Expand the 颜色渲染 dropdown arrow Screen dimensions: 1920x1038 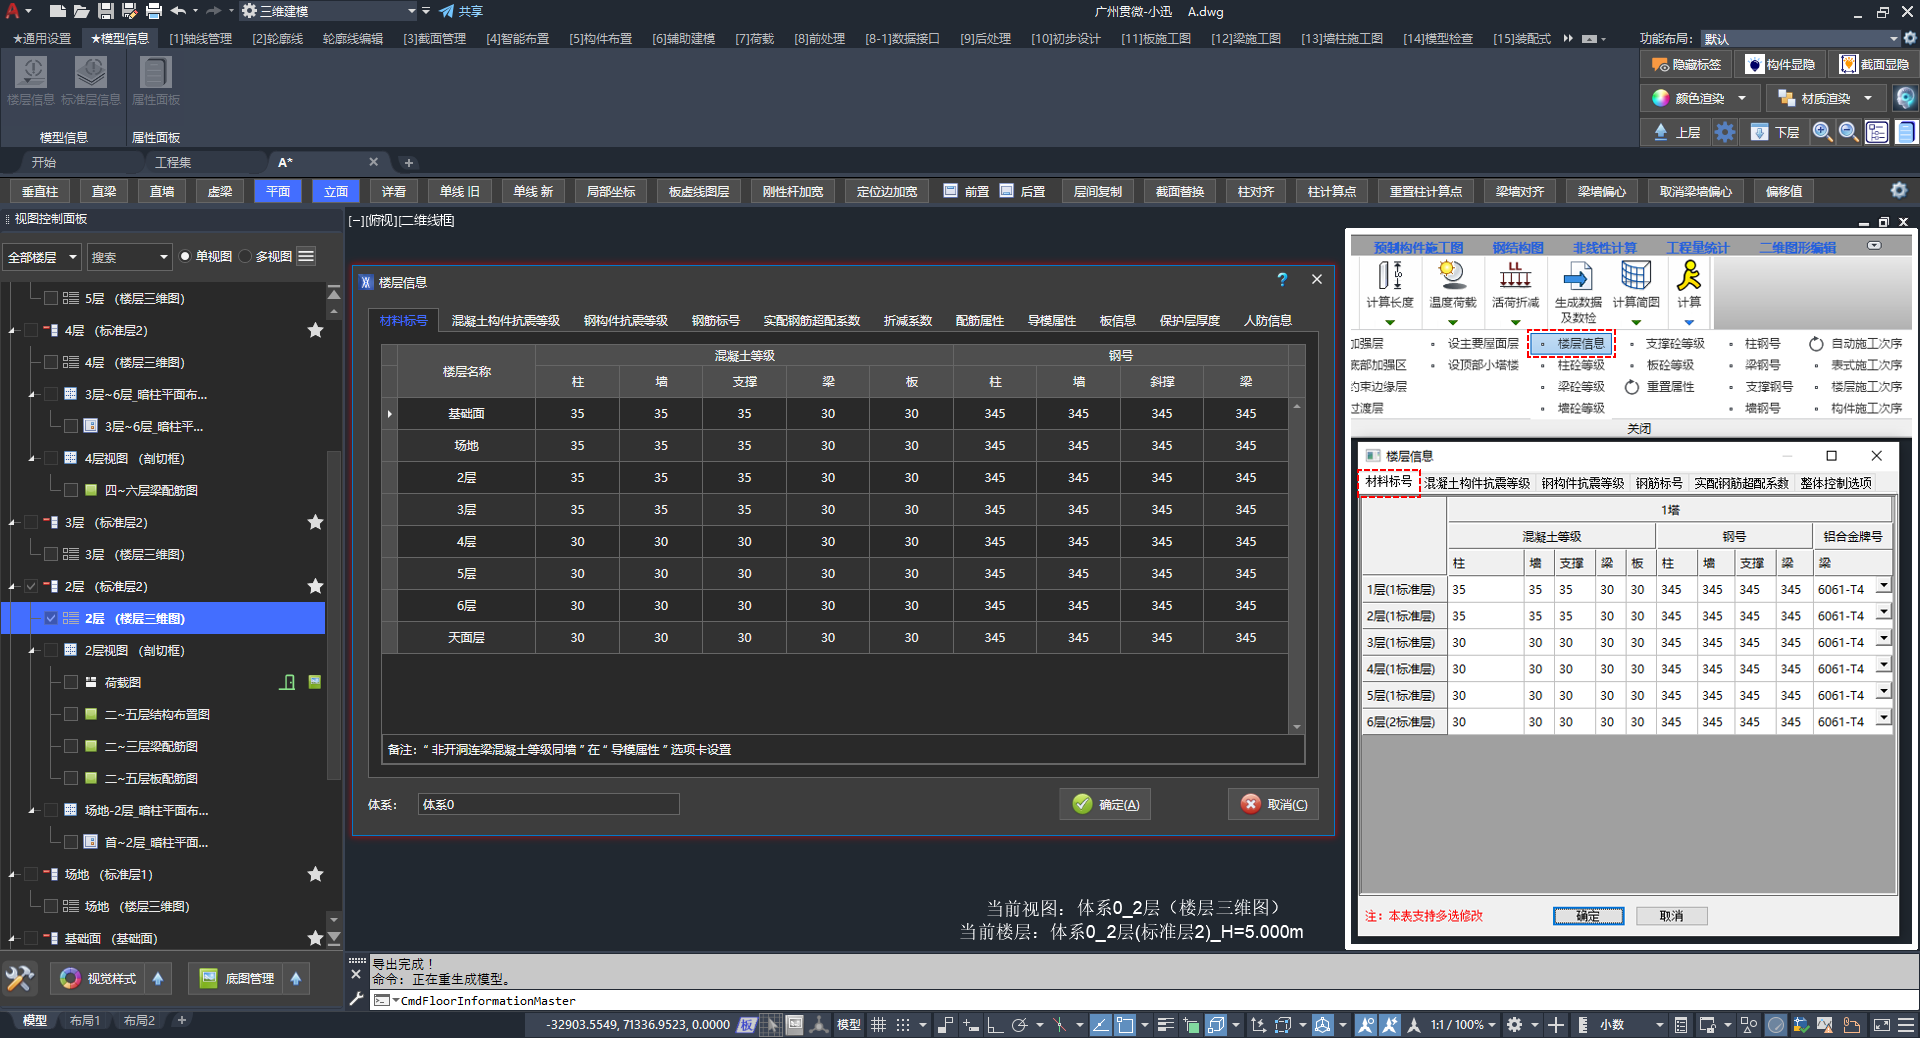(x=1742, y=98)
